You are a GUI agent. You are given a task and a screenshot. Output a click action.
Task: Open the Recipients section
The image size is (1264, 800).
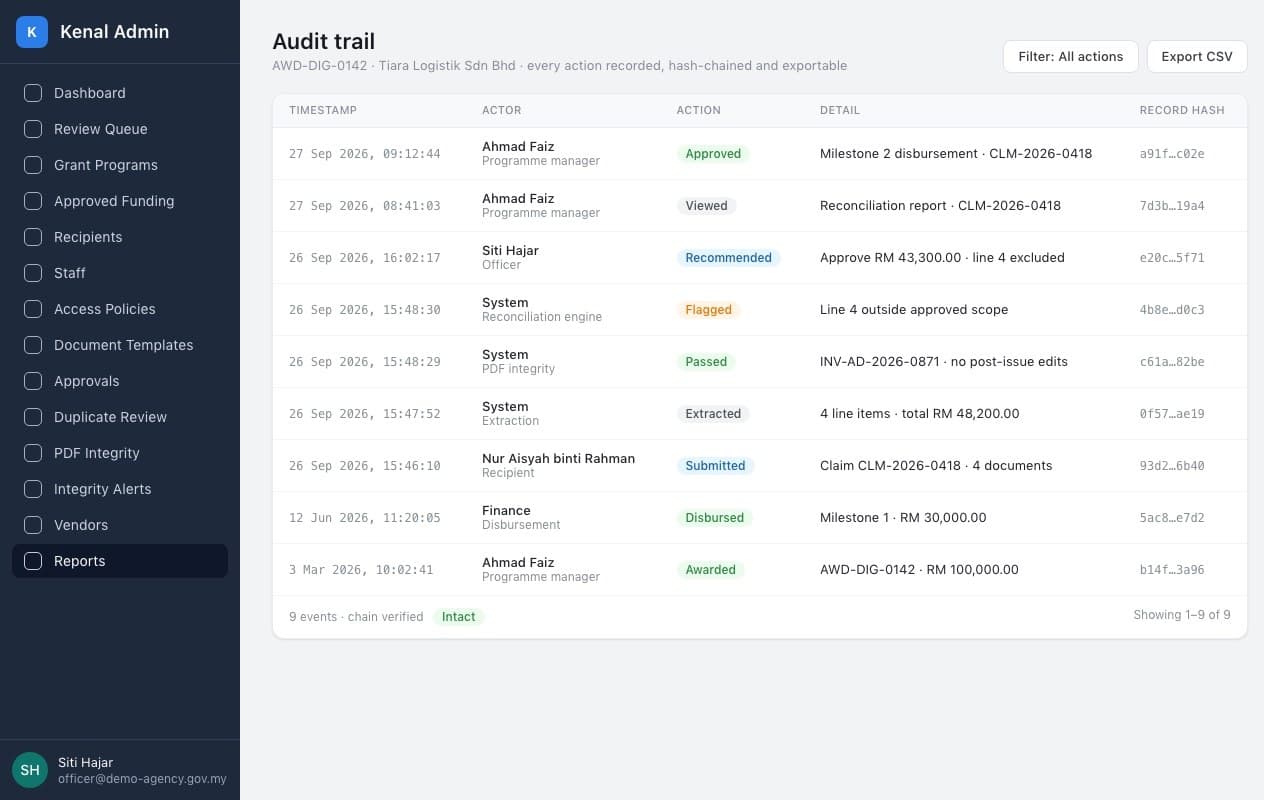pos(120,237)
